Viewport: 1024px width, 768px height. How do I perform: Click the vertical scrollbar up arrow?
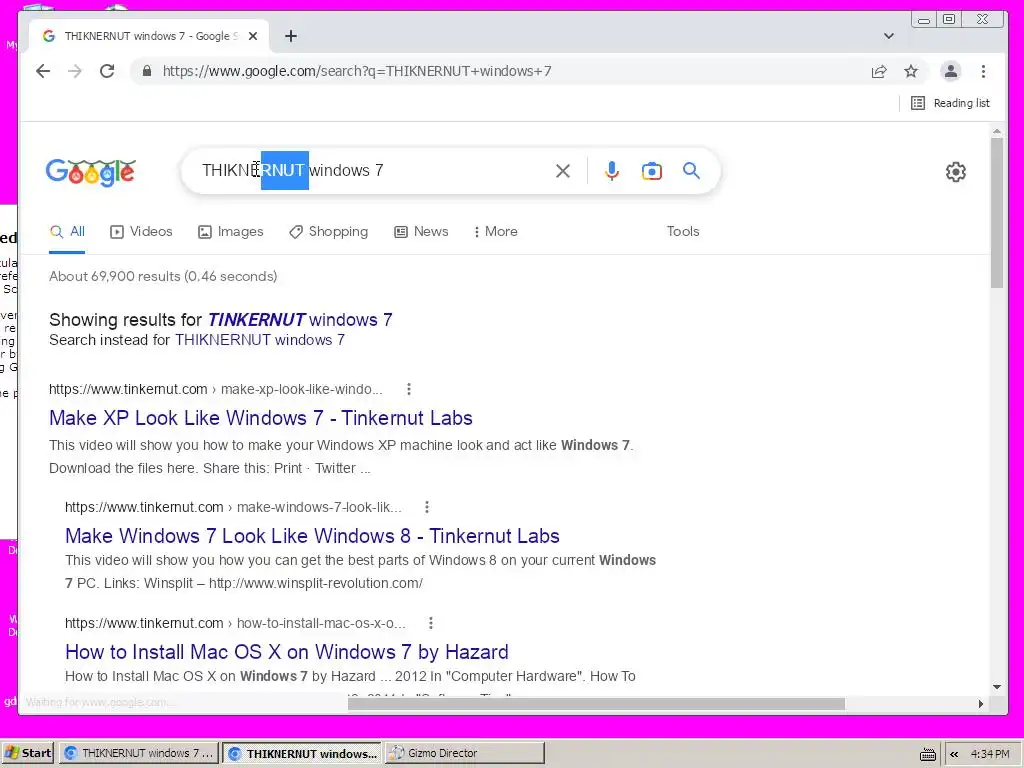997,131
